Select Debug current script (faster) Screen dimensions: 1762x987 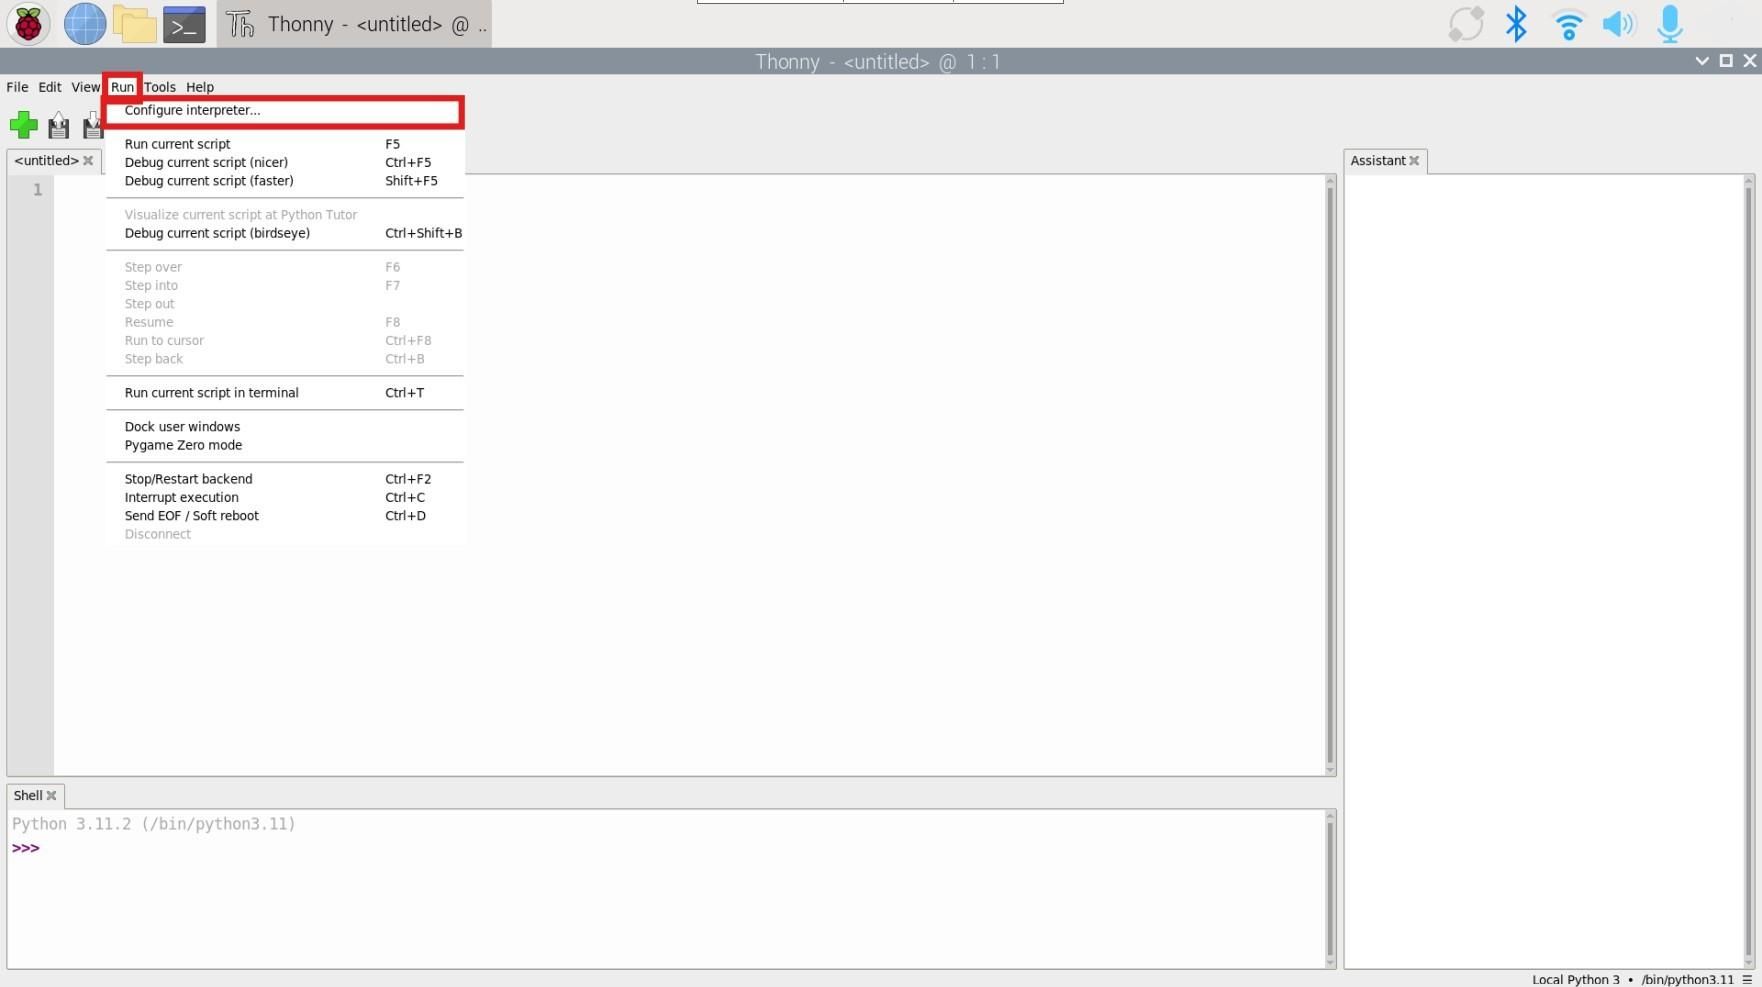click(x=284, y=181)
